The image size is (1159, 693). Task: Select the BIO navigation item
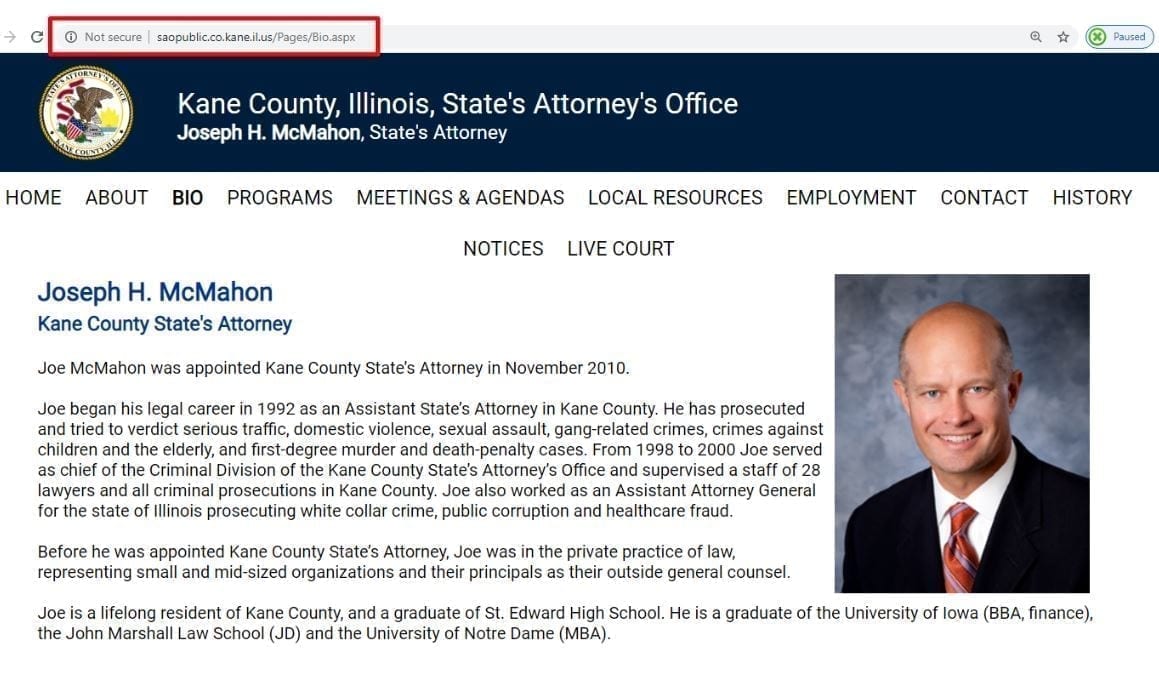click(x=188, y=198)
